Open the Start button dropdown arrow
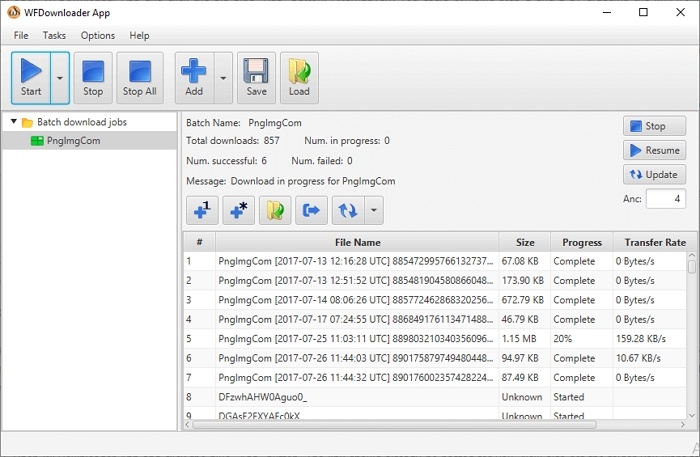This screenshot has height=457, width=700. coord(60,78)
